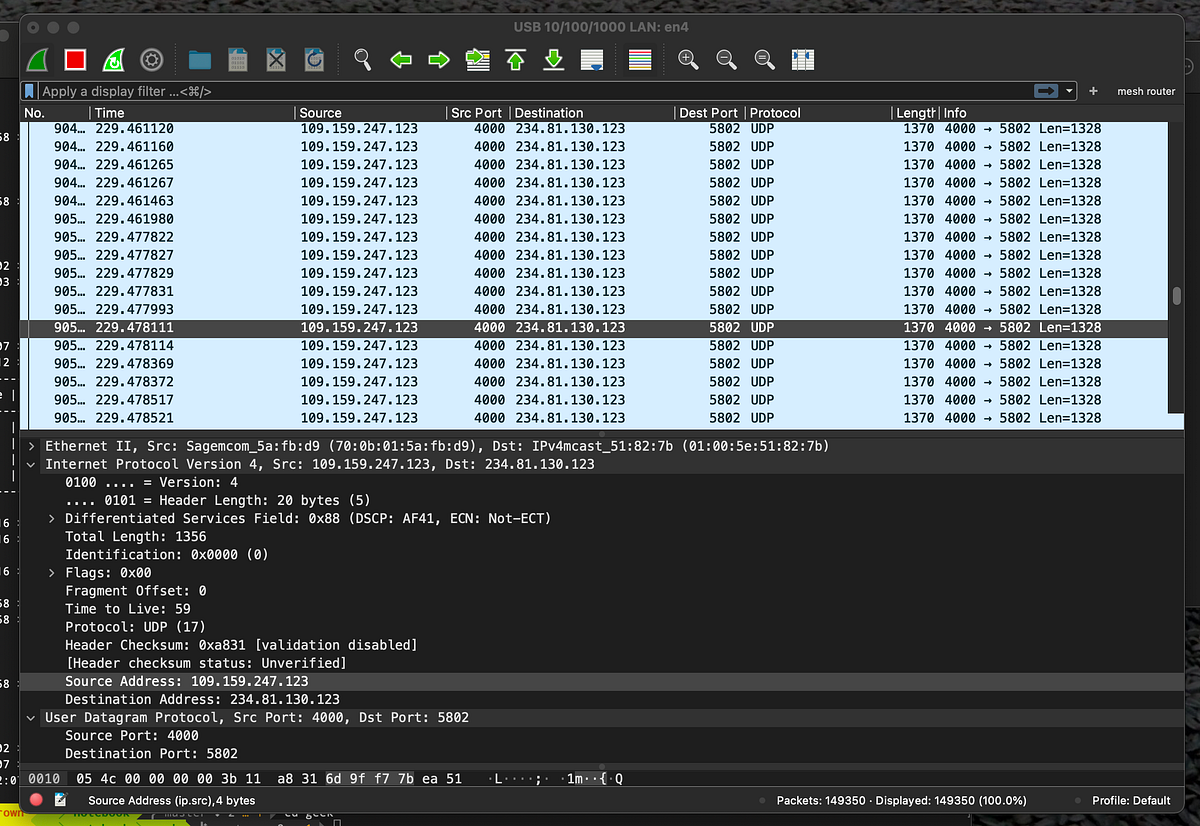Sort by the Length column header
The width and height of the screenshot is (1200, 826).
pyautogui.click(x=916, y=113)
